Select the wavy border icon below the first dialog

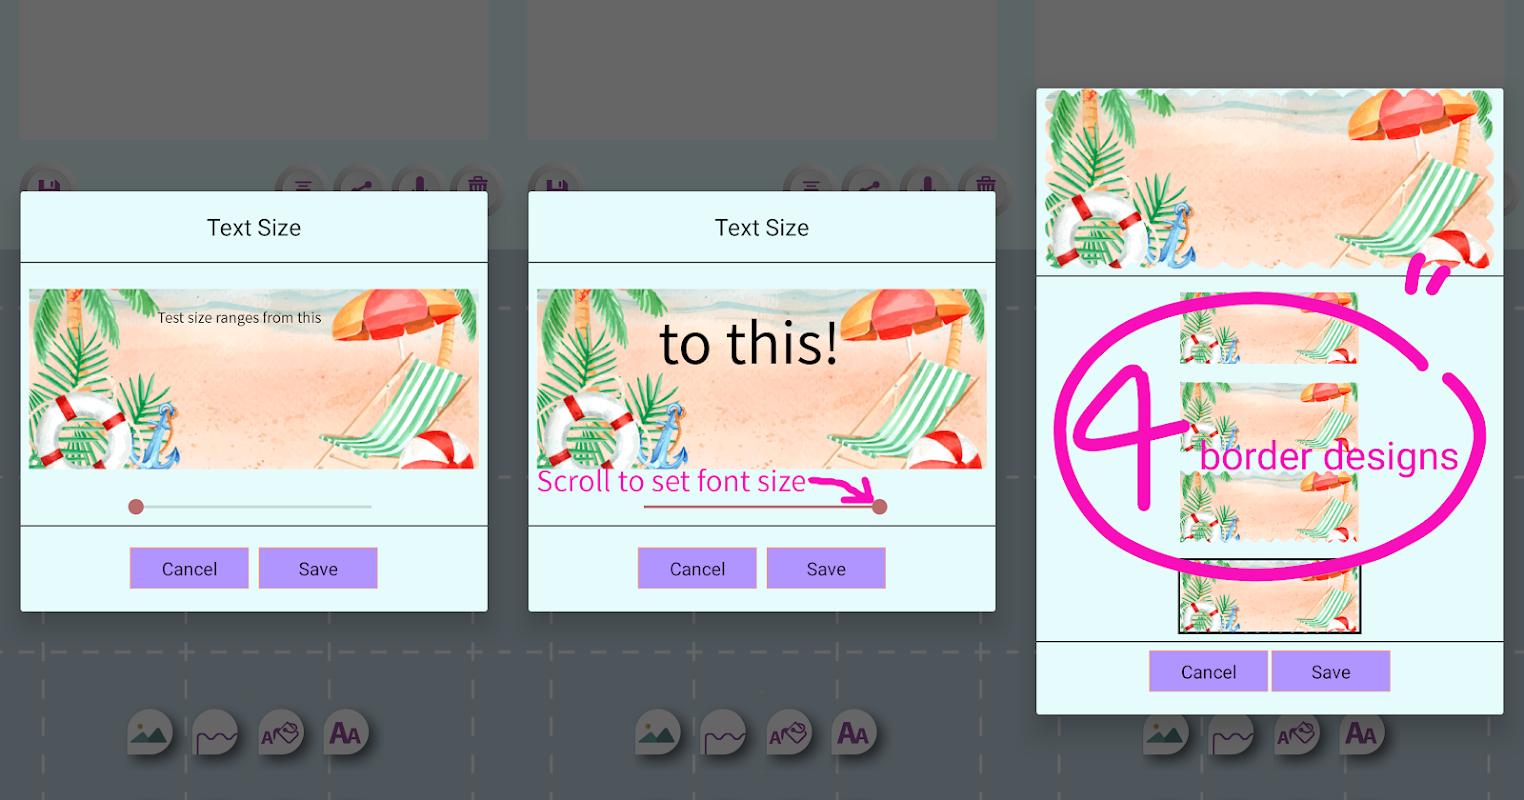coord(215,733)
